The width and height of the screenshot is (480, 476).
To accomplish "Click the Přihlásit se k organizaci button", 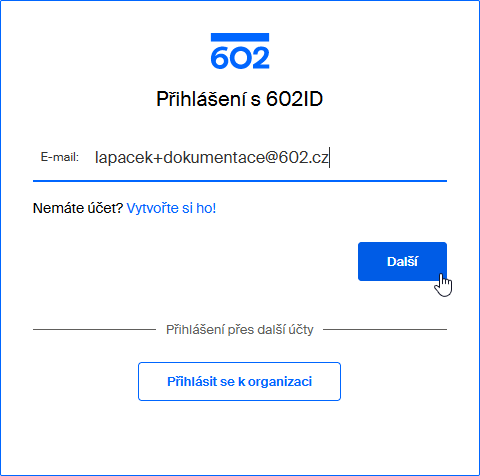I will click(239, 381).
